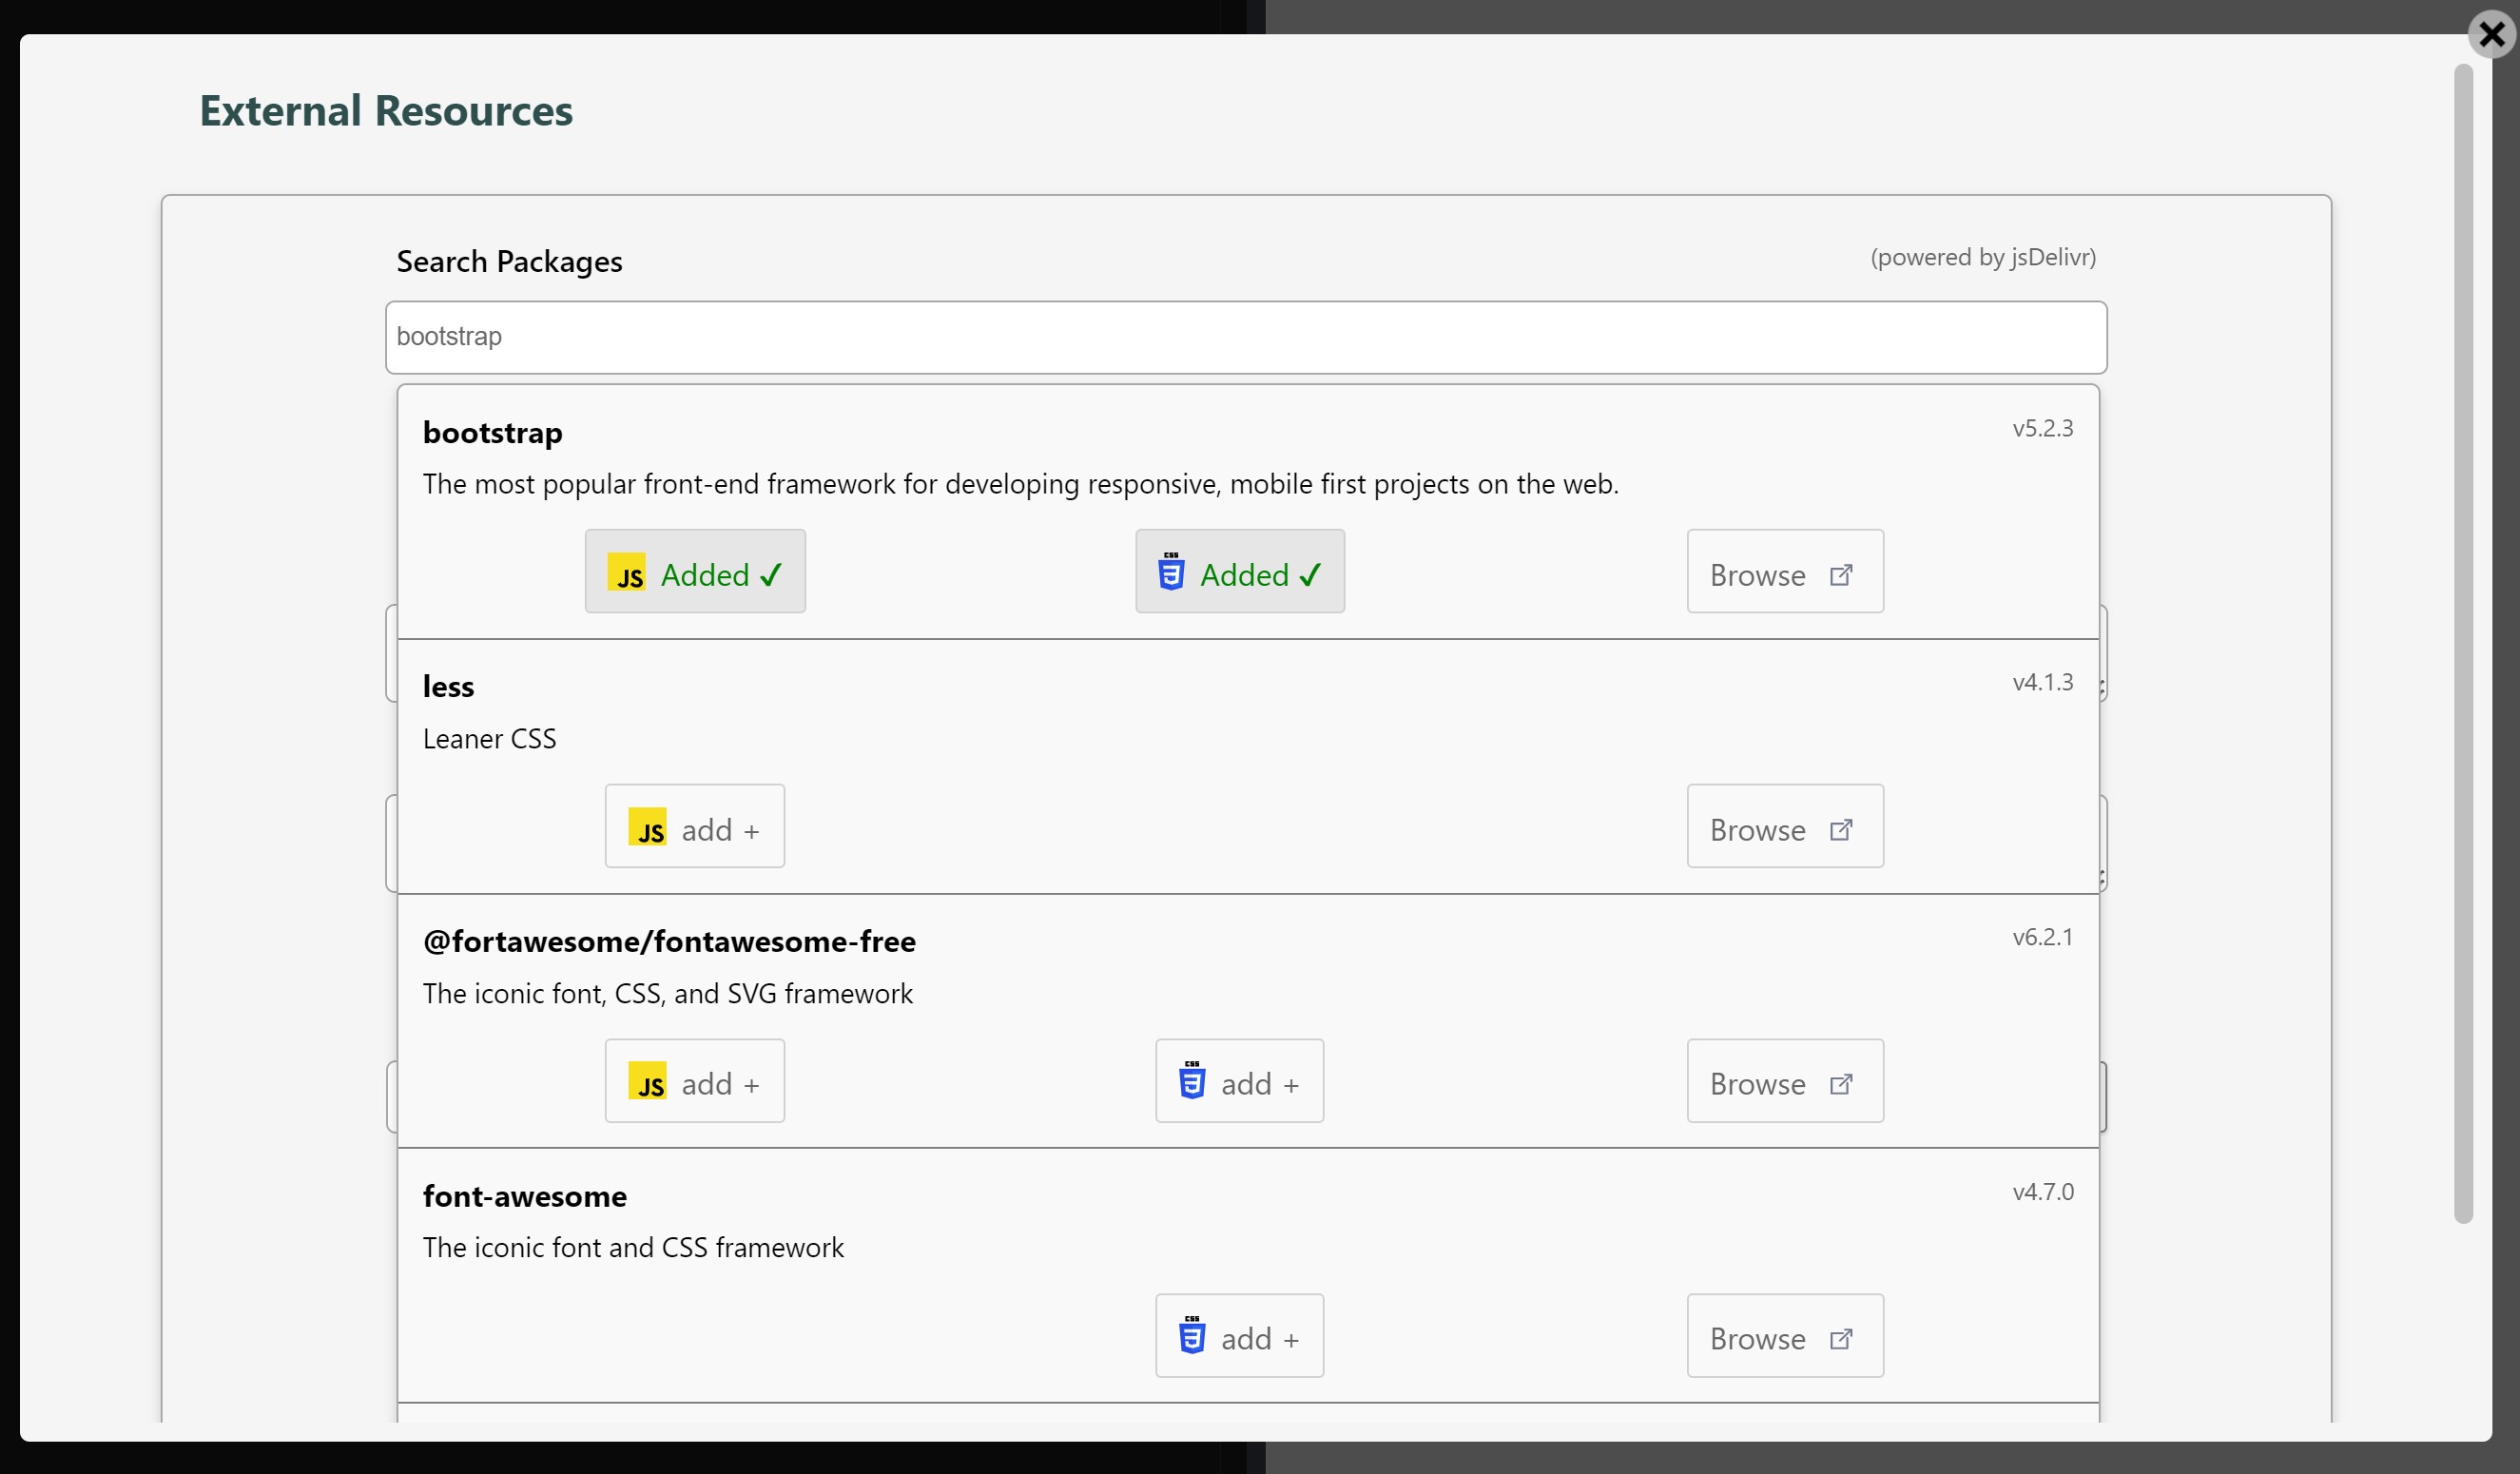This screenshot has width=2520, height=1474.
Task: Click the CSS shield icon on bootstrap's Added button
Action: (x=1171, y=573)
